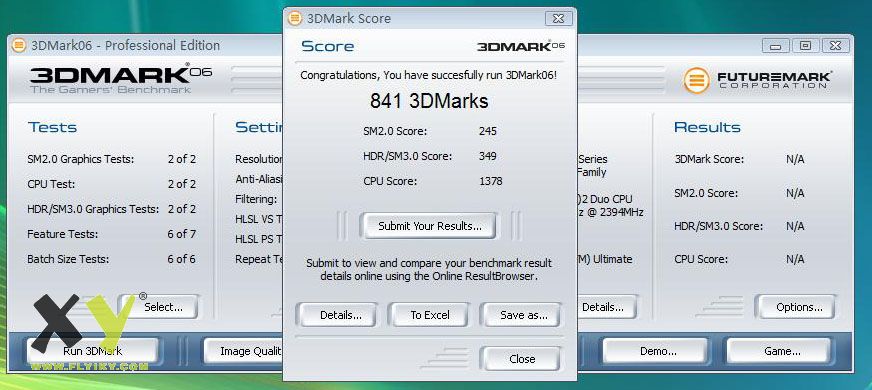The height and width of the screenshot is (390, 872).
Task: Click HDR/SM3.0 Score value 349
Action: [x=487, y=156]
